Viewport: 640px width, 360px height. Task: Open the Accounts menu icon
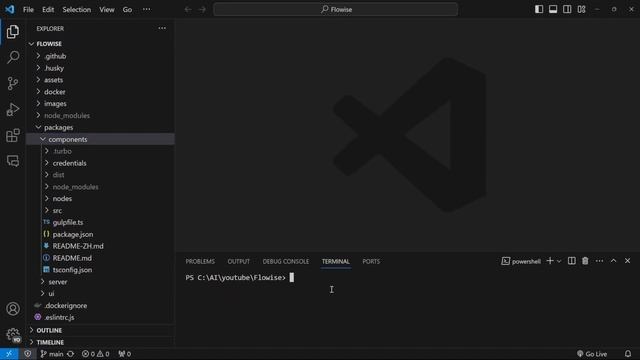click(13, 309)
